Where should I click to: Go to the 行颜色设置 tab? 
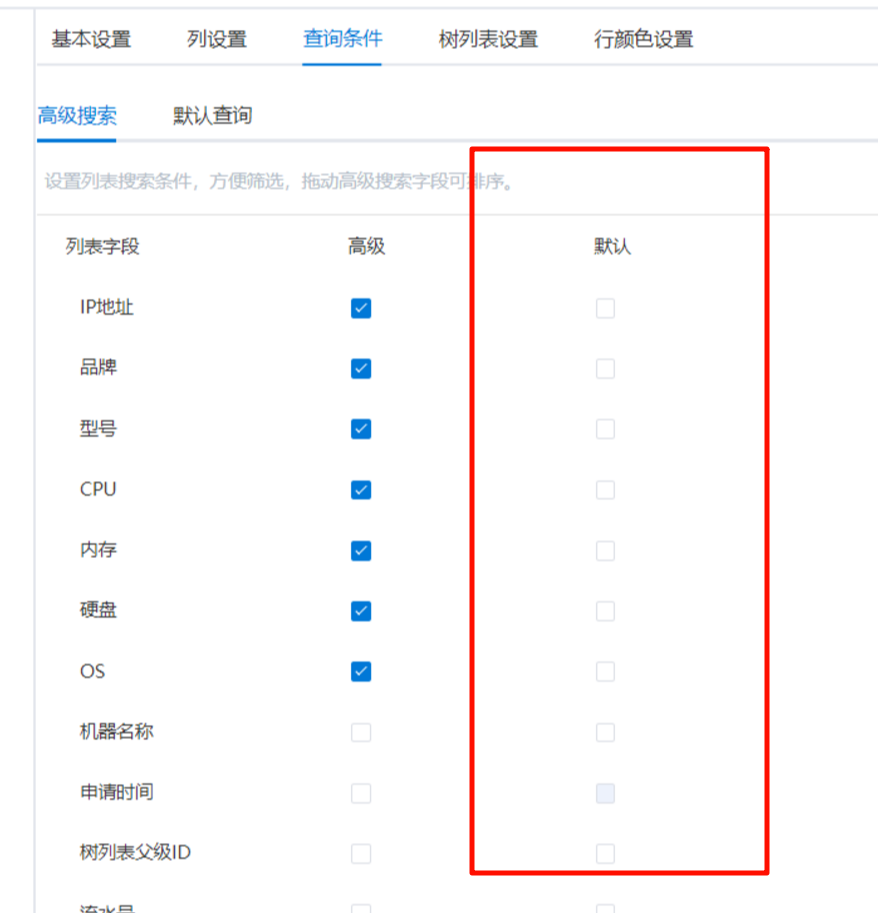tap(643, 40)
